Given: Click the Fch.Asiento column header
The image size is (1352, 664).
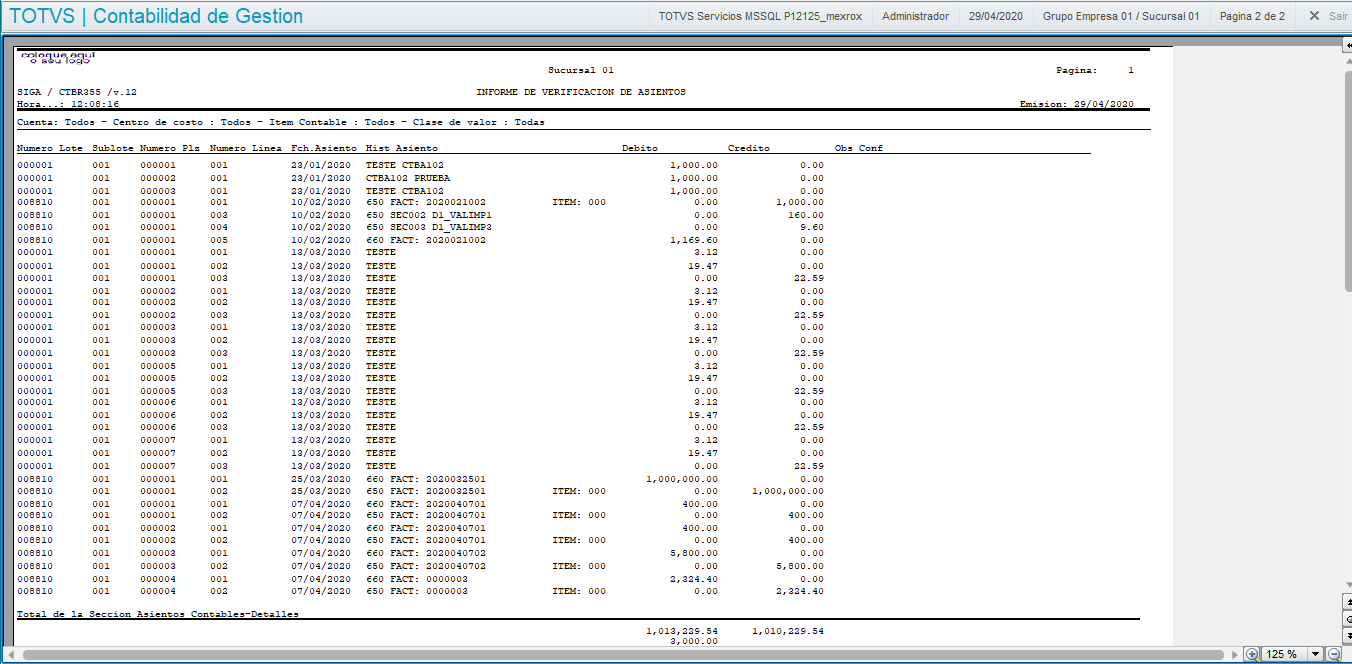Looking at the screenshot, I should (x=324, y=148).
